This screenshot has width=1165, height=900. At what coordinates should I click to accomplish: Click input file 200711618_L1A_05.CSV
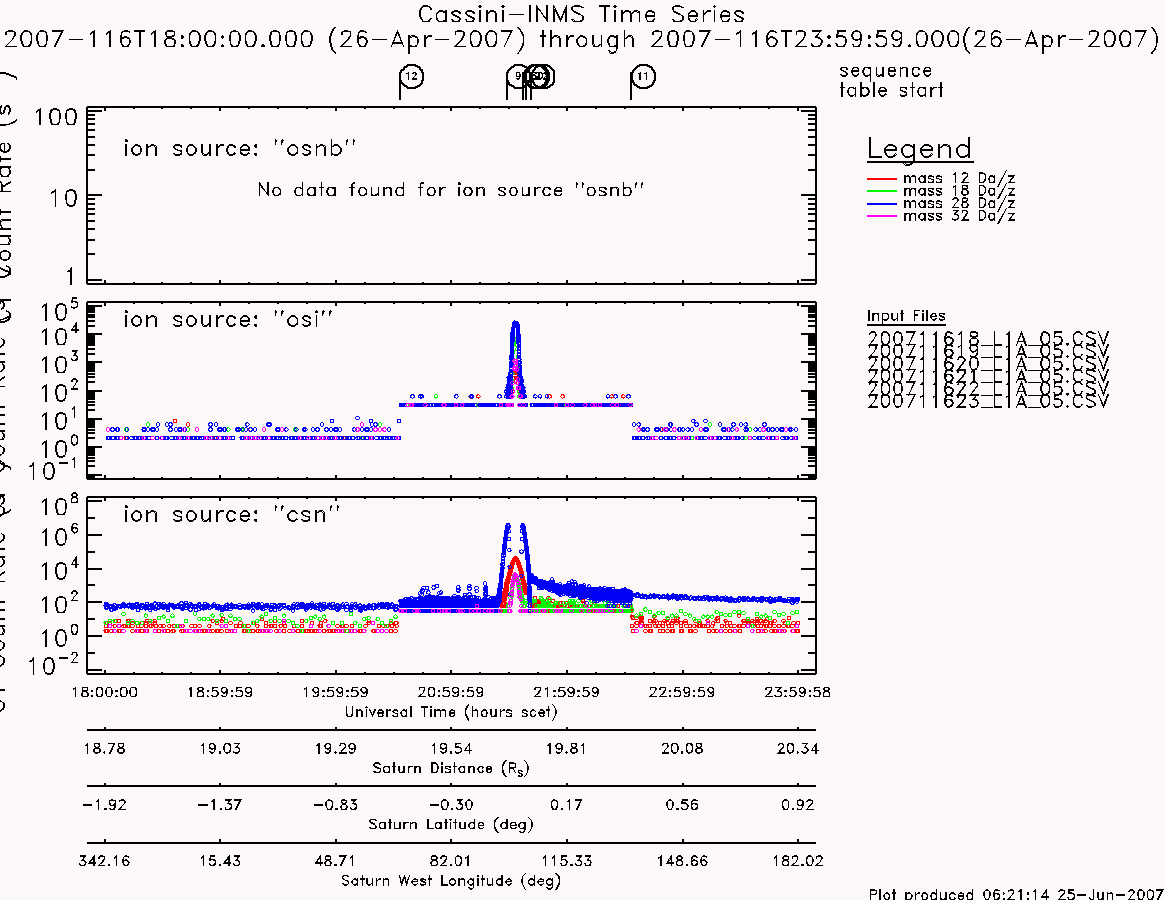pyautogui.click(x=987, y=339)
